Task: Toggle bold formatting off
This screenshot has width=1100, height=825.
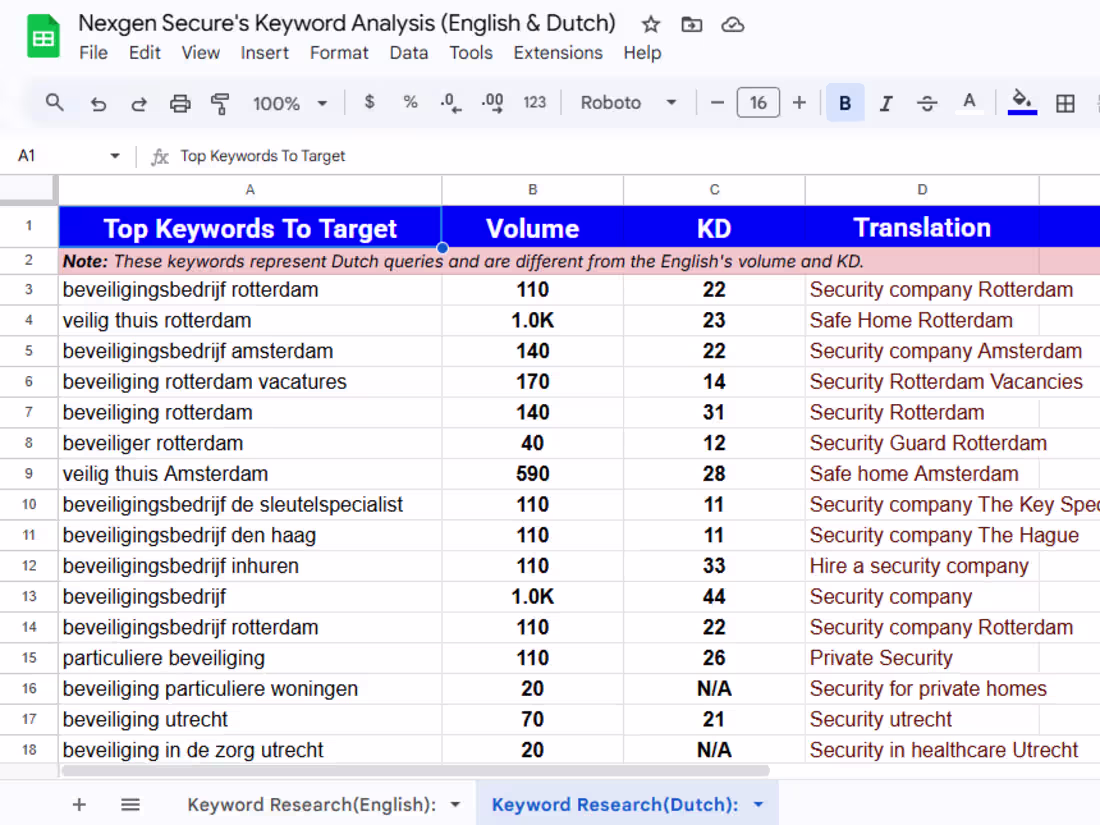Action: coord(845,102)
